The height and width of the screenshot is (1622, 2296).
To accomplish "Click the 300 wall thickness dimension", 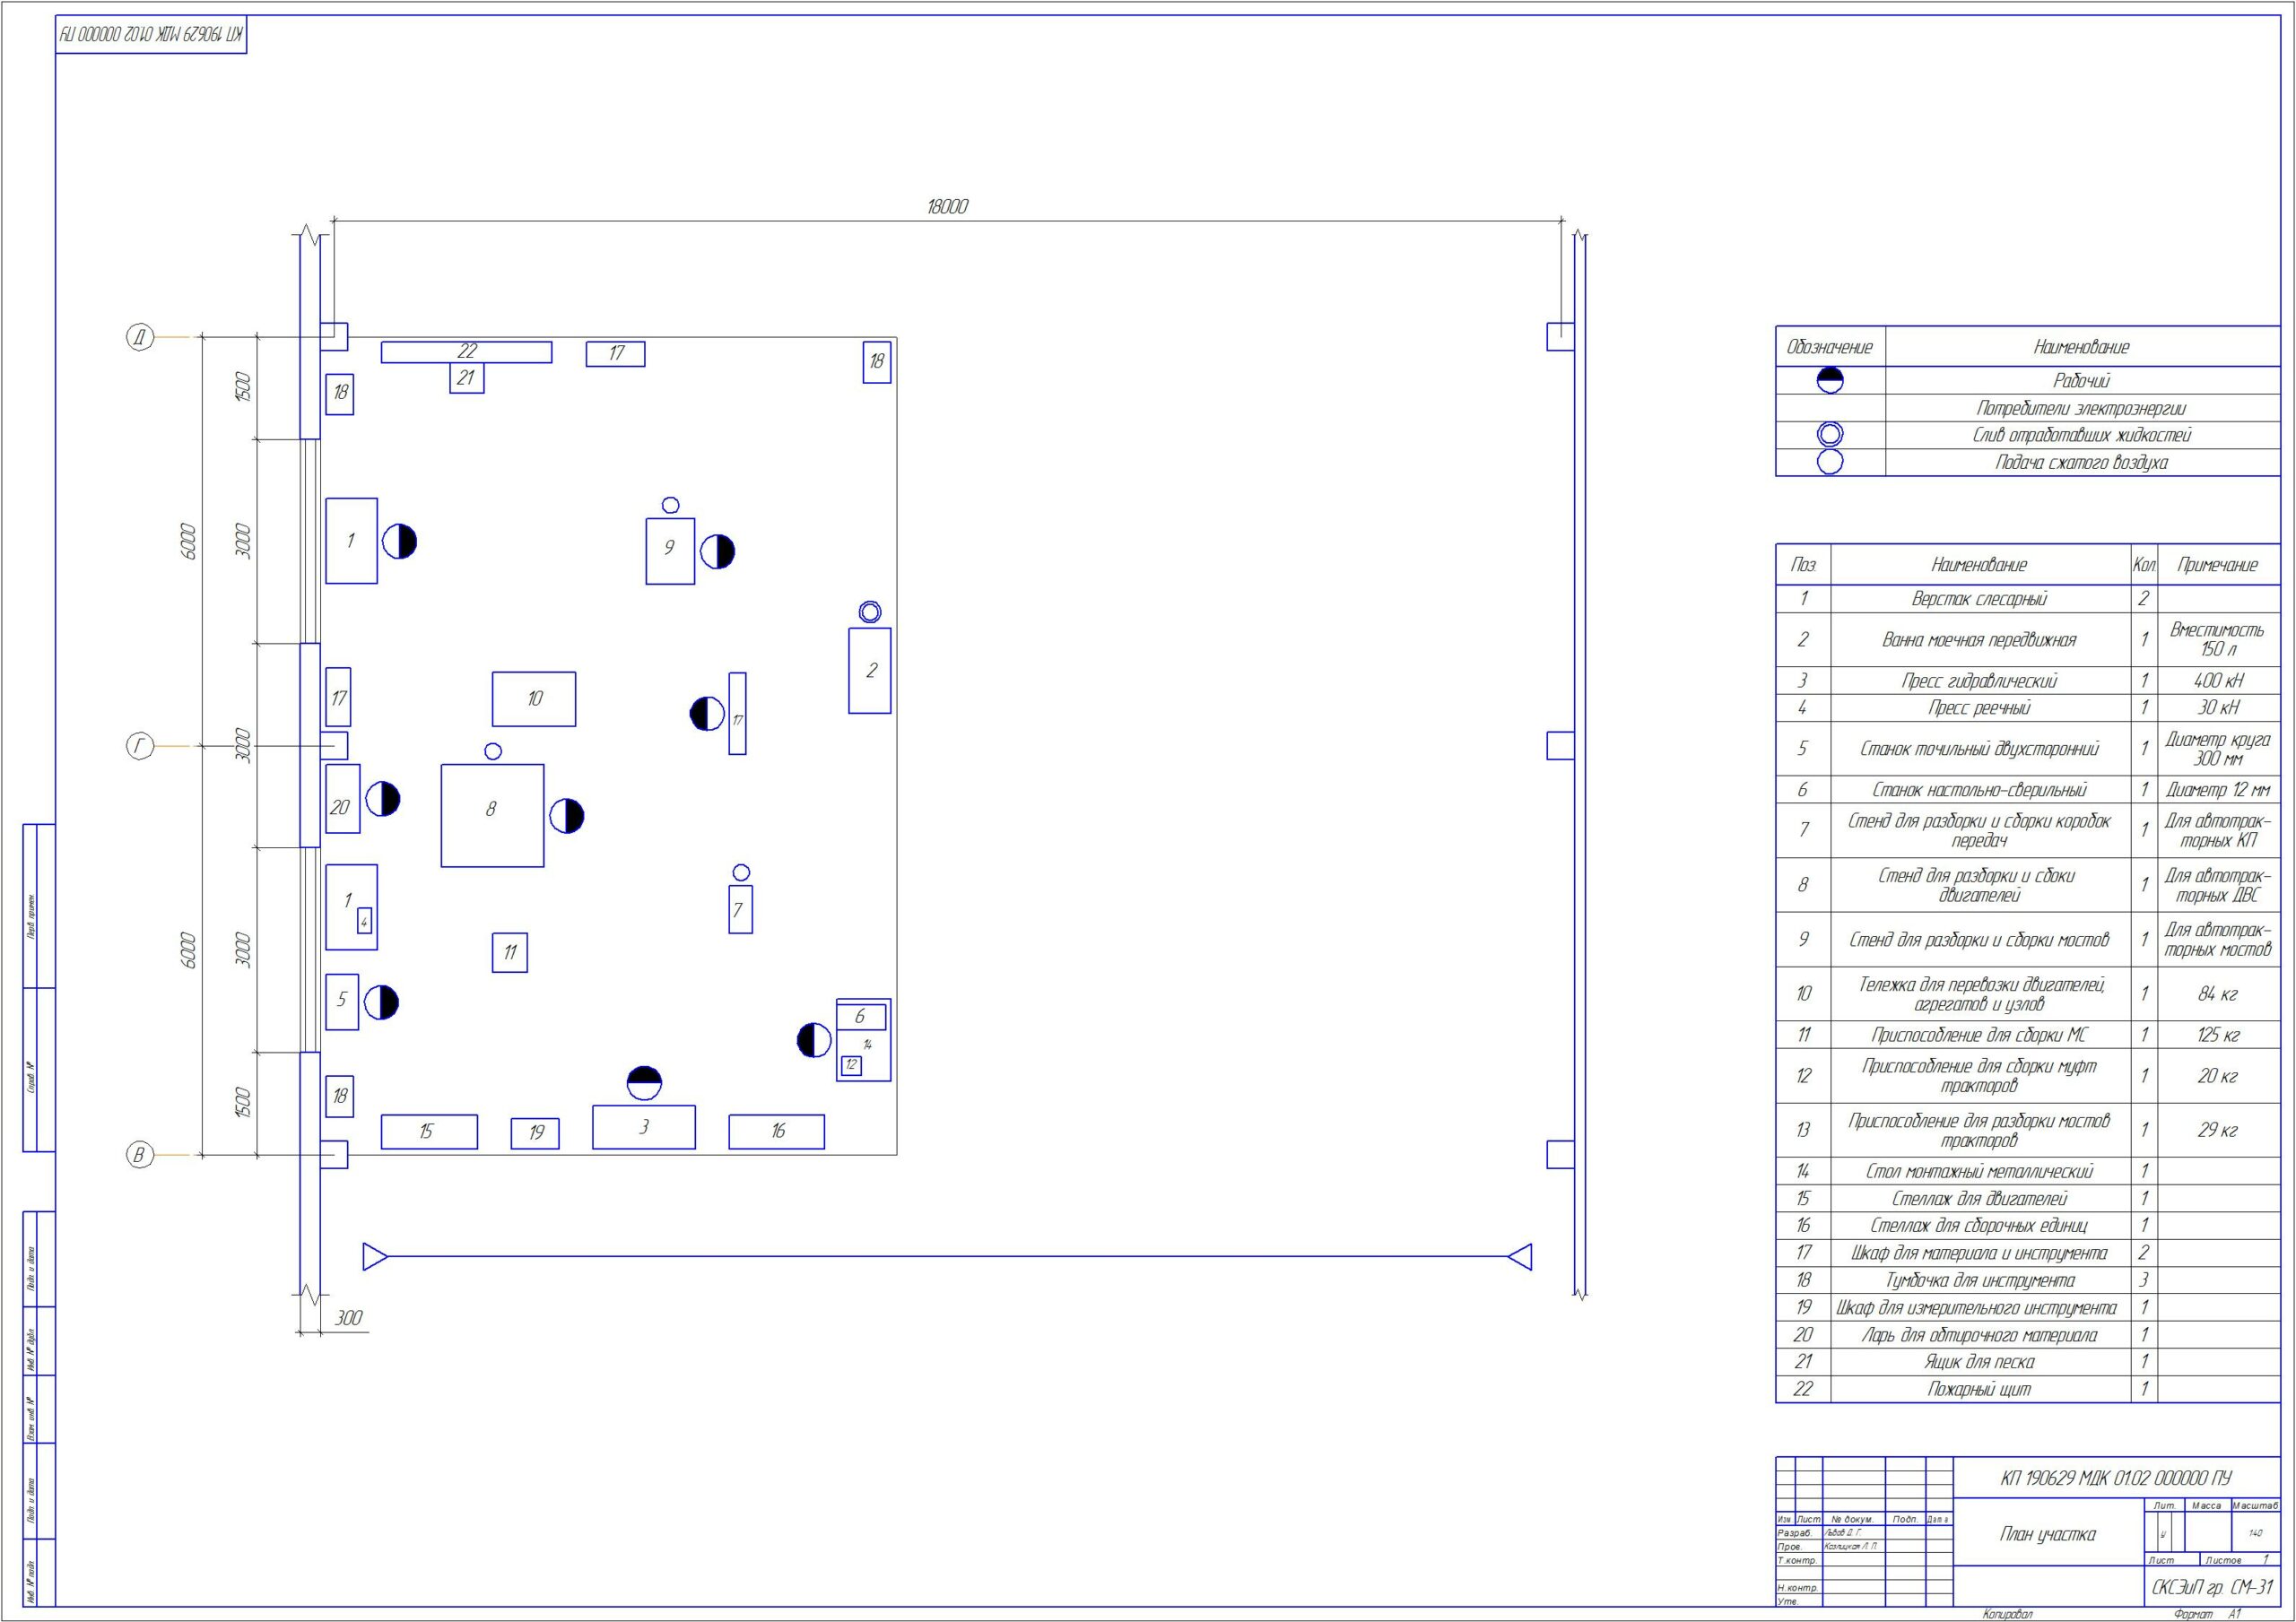I will 348,1318.
